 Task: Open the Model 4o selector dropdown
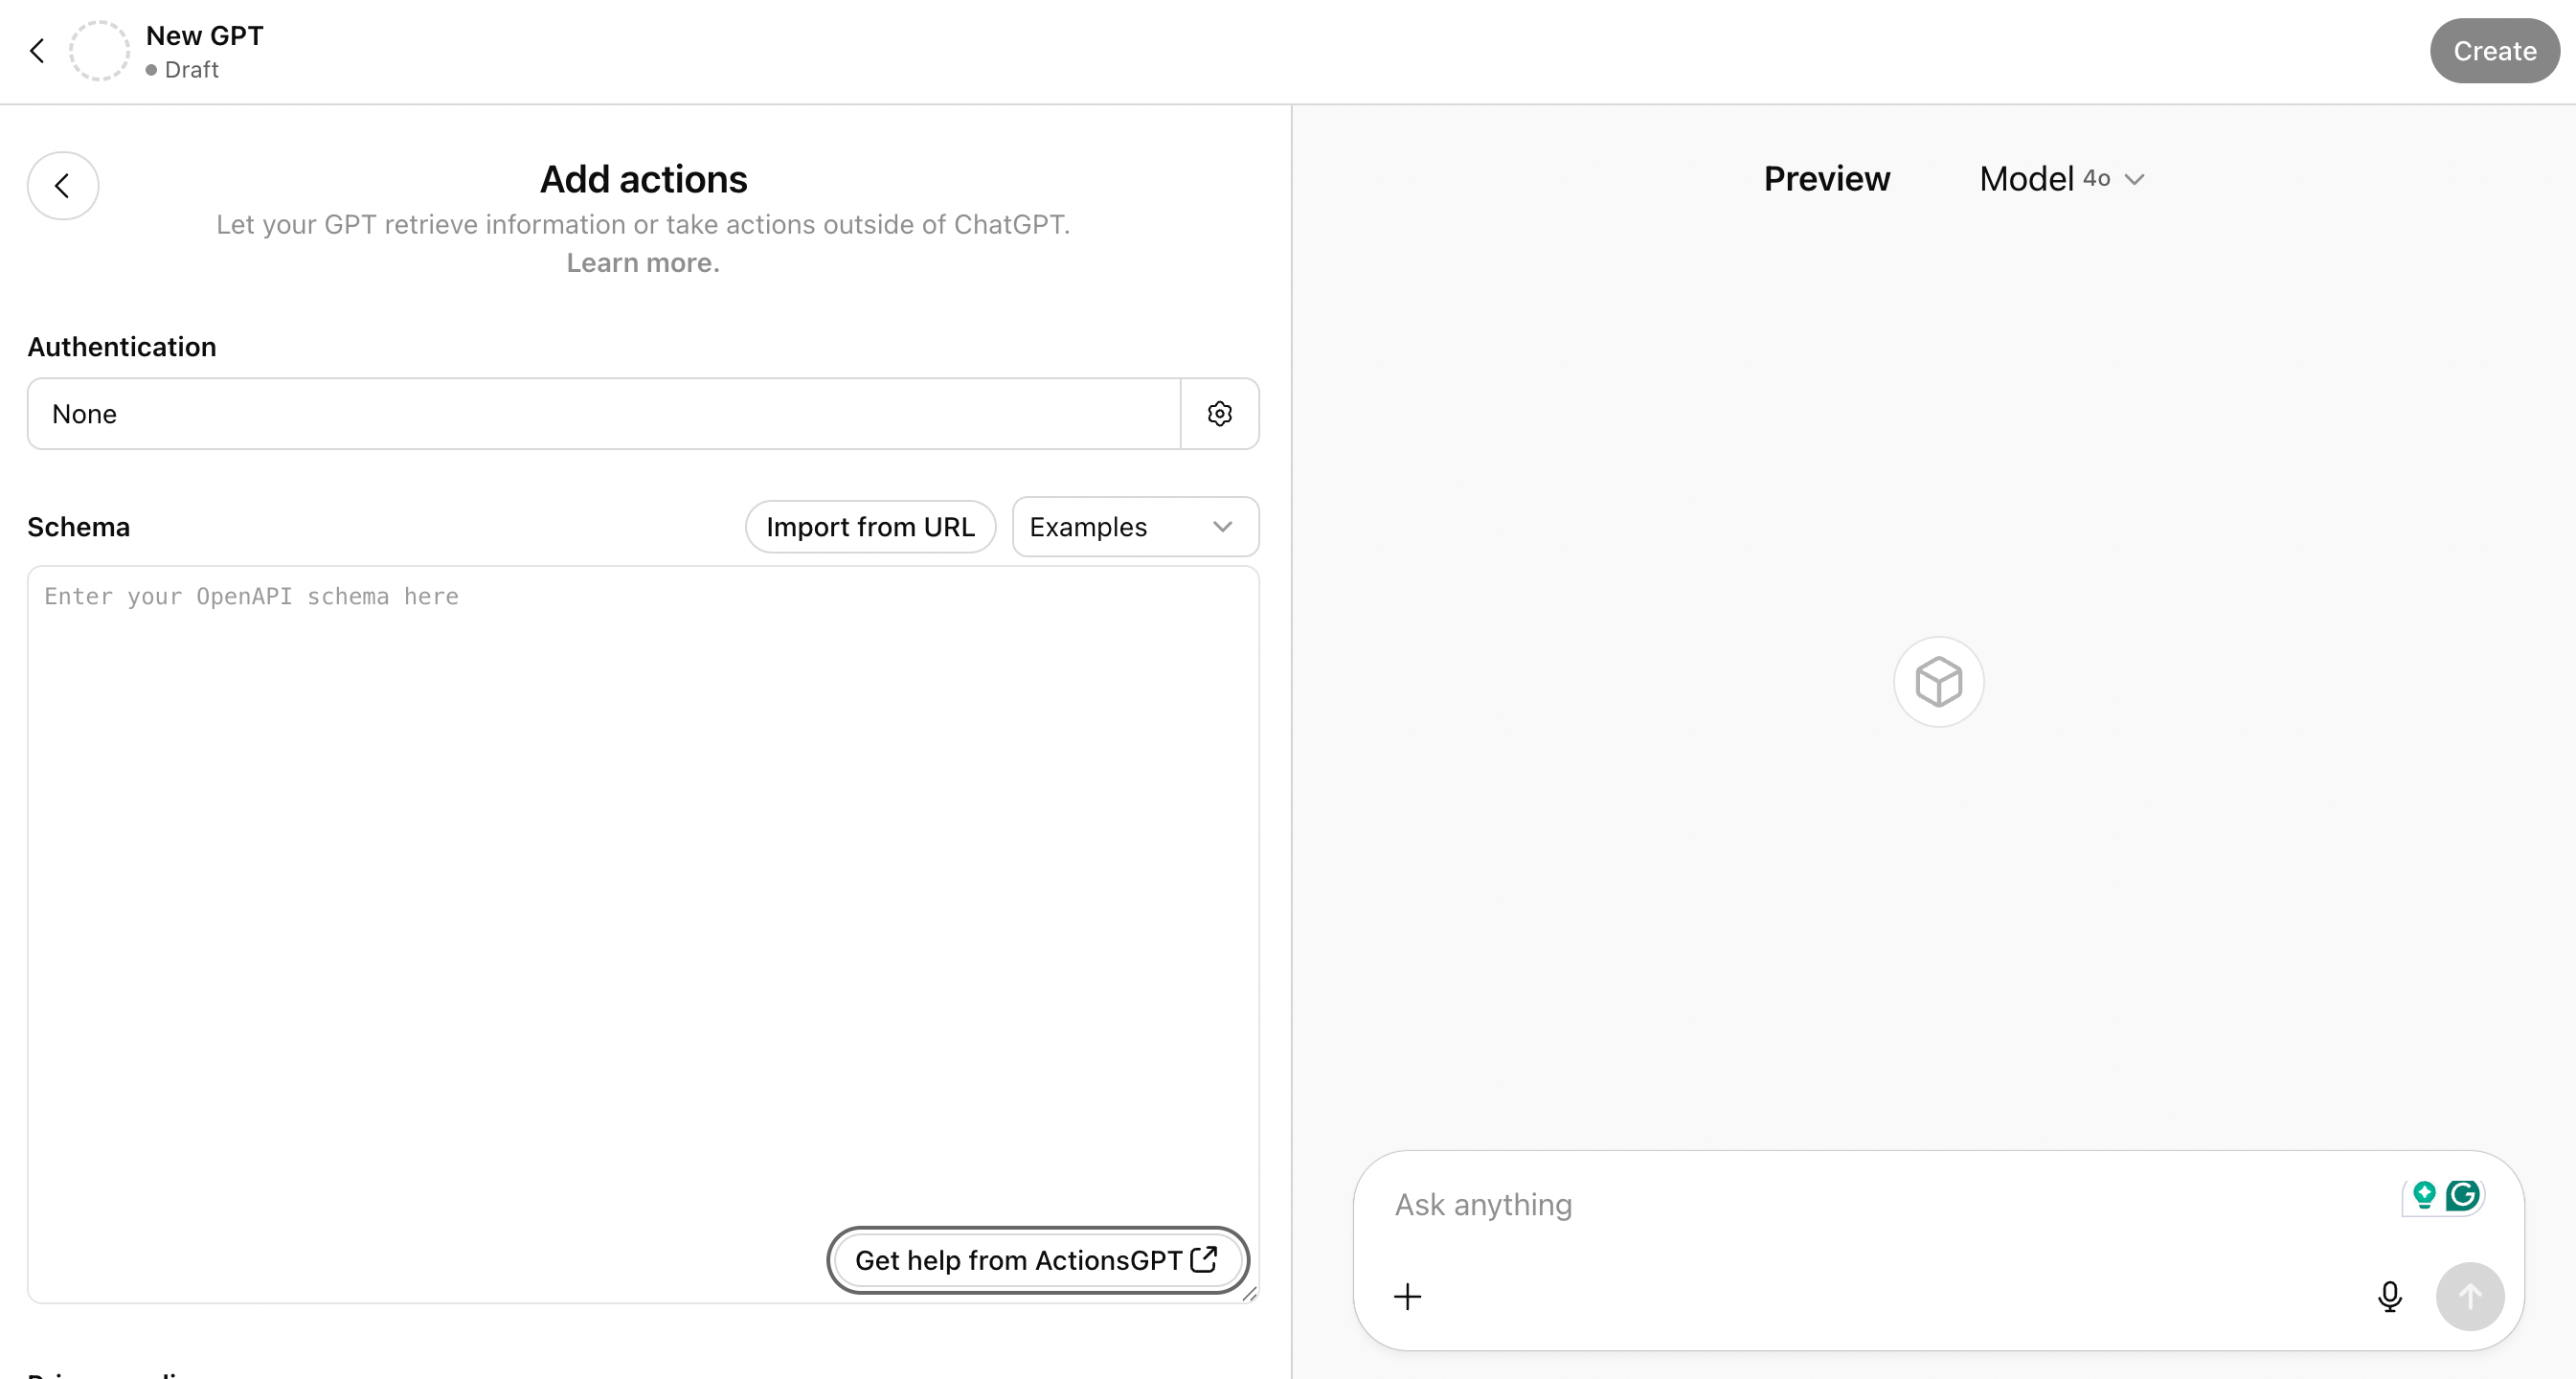click(x=2062, y=179)
